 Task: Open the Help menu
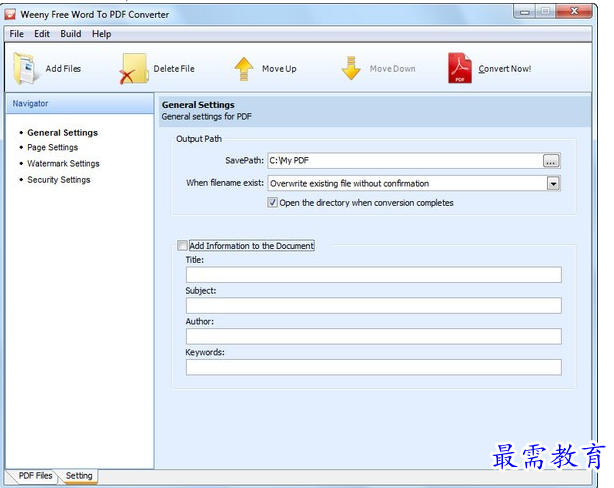101,34
